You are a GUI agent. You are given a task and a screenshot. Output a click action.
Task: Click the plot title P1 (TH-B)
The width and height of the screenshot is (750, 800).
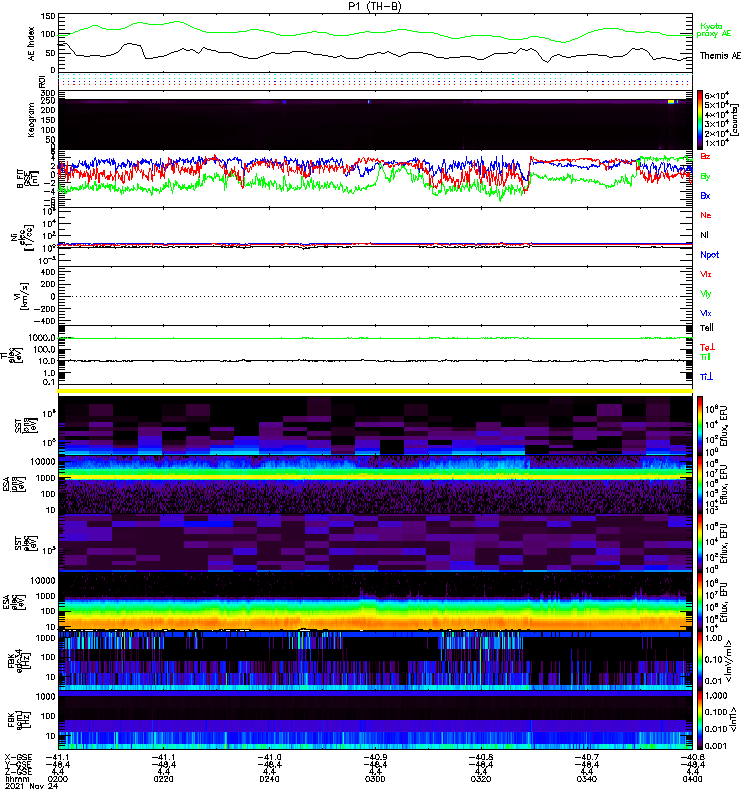[375, 6]
